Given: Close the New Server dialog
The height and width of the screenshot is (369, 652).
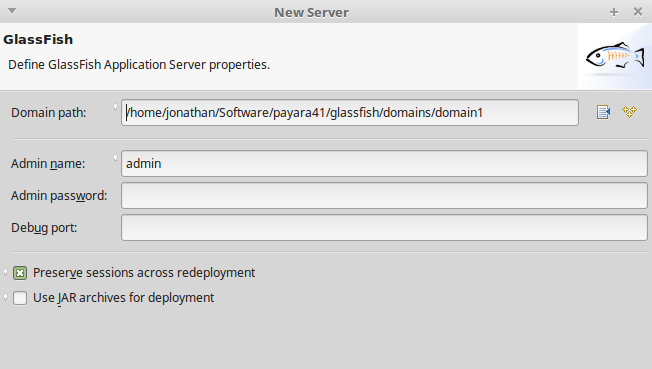Looking at the screenshot, I should click(638, 12).
